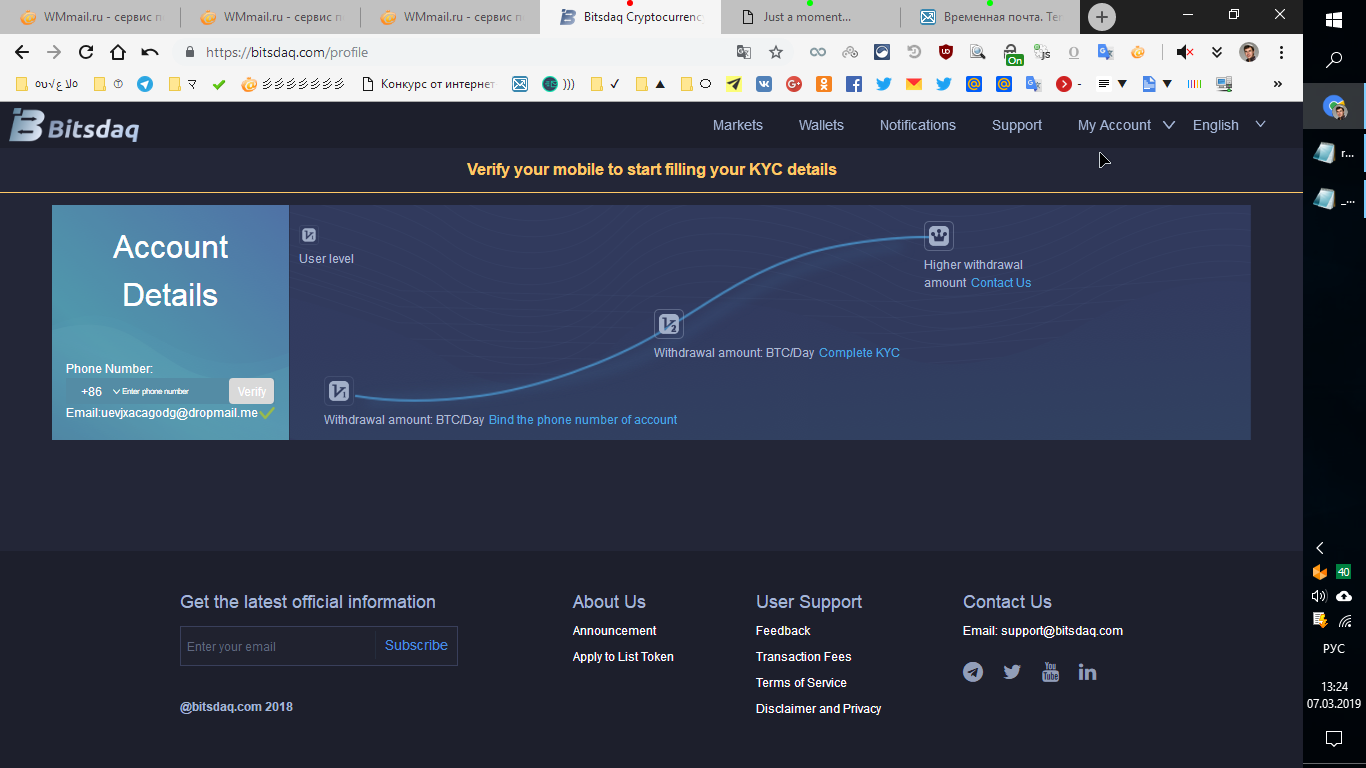Viewport: 1366px width, 768px height.
Task: Open Wallets in top navigation
Action: 821,125
